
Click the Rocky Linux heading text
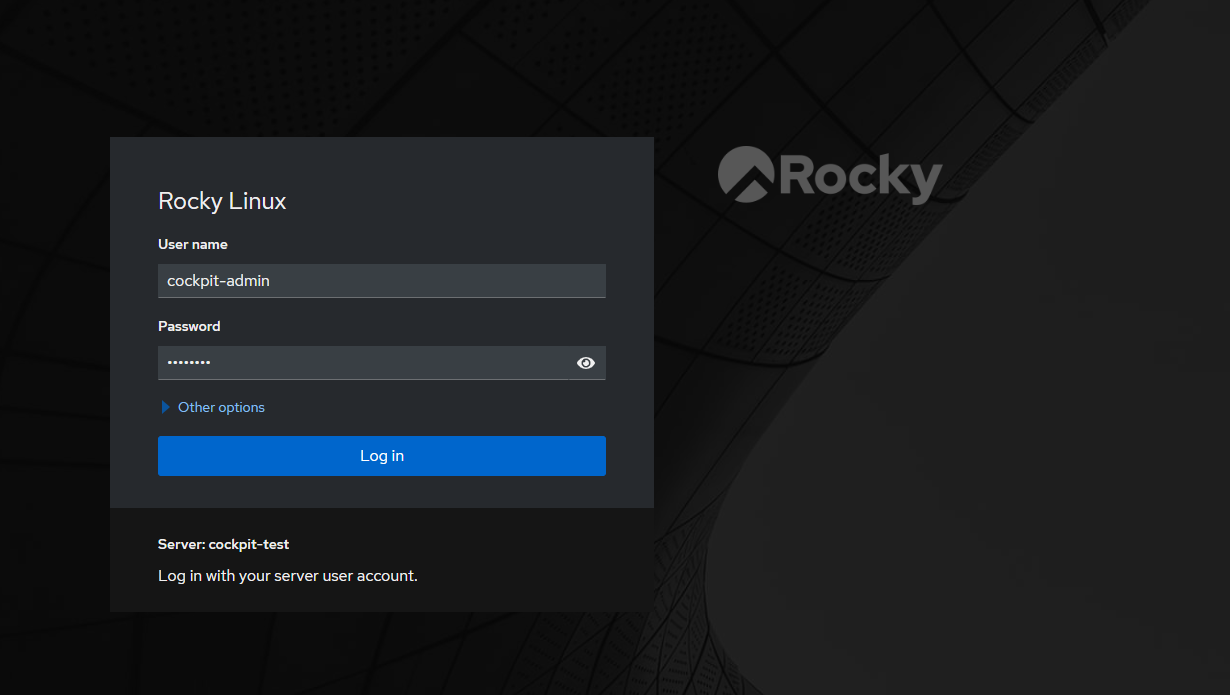click(x=222, y=201)
